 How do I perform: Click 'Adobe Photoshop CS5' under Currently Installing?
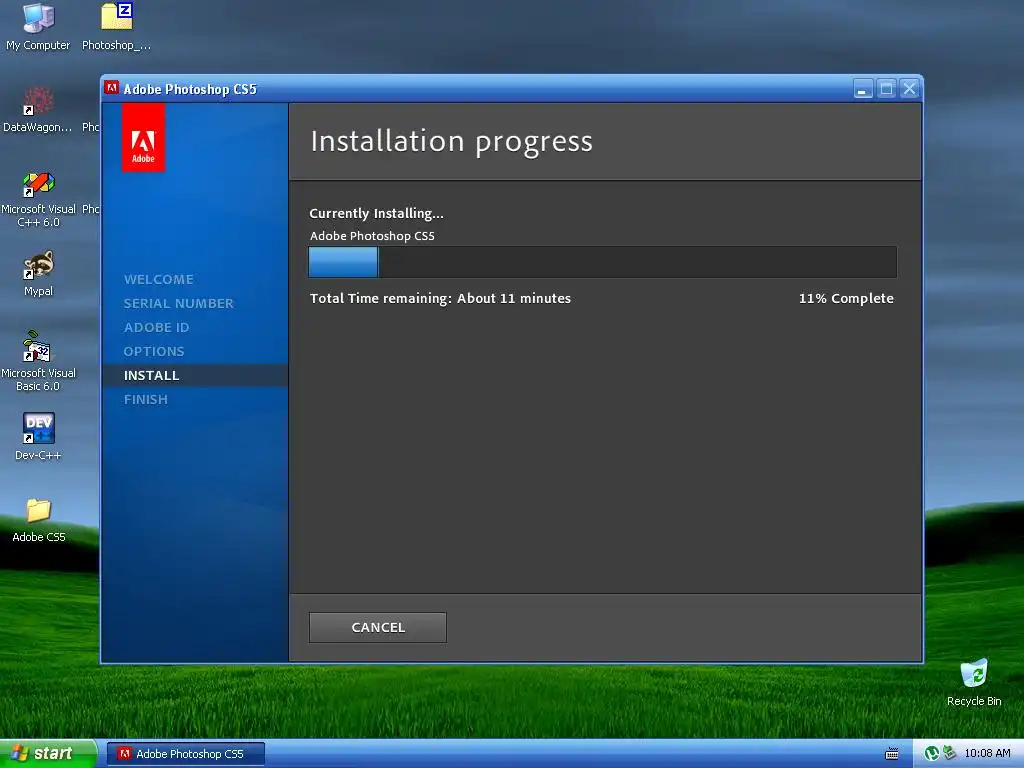372,236
